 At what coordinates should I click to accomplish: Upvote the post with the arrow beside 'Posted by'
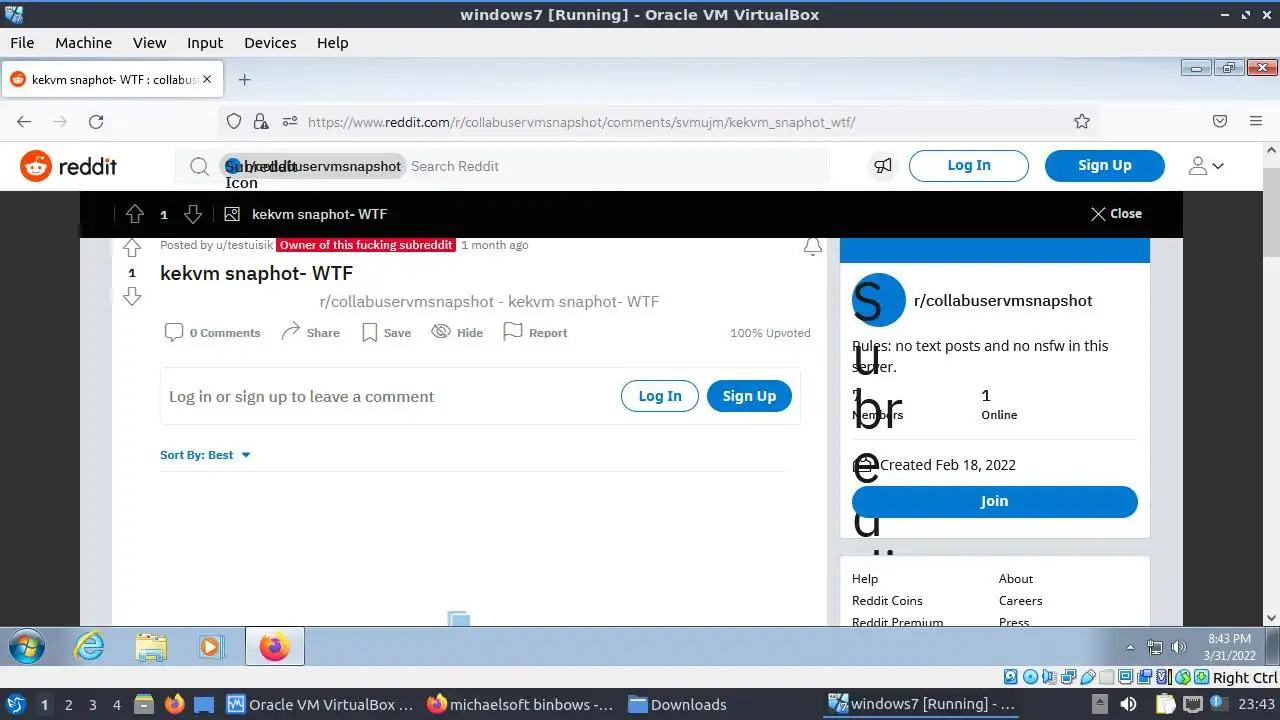pos(132,248)
